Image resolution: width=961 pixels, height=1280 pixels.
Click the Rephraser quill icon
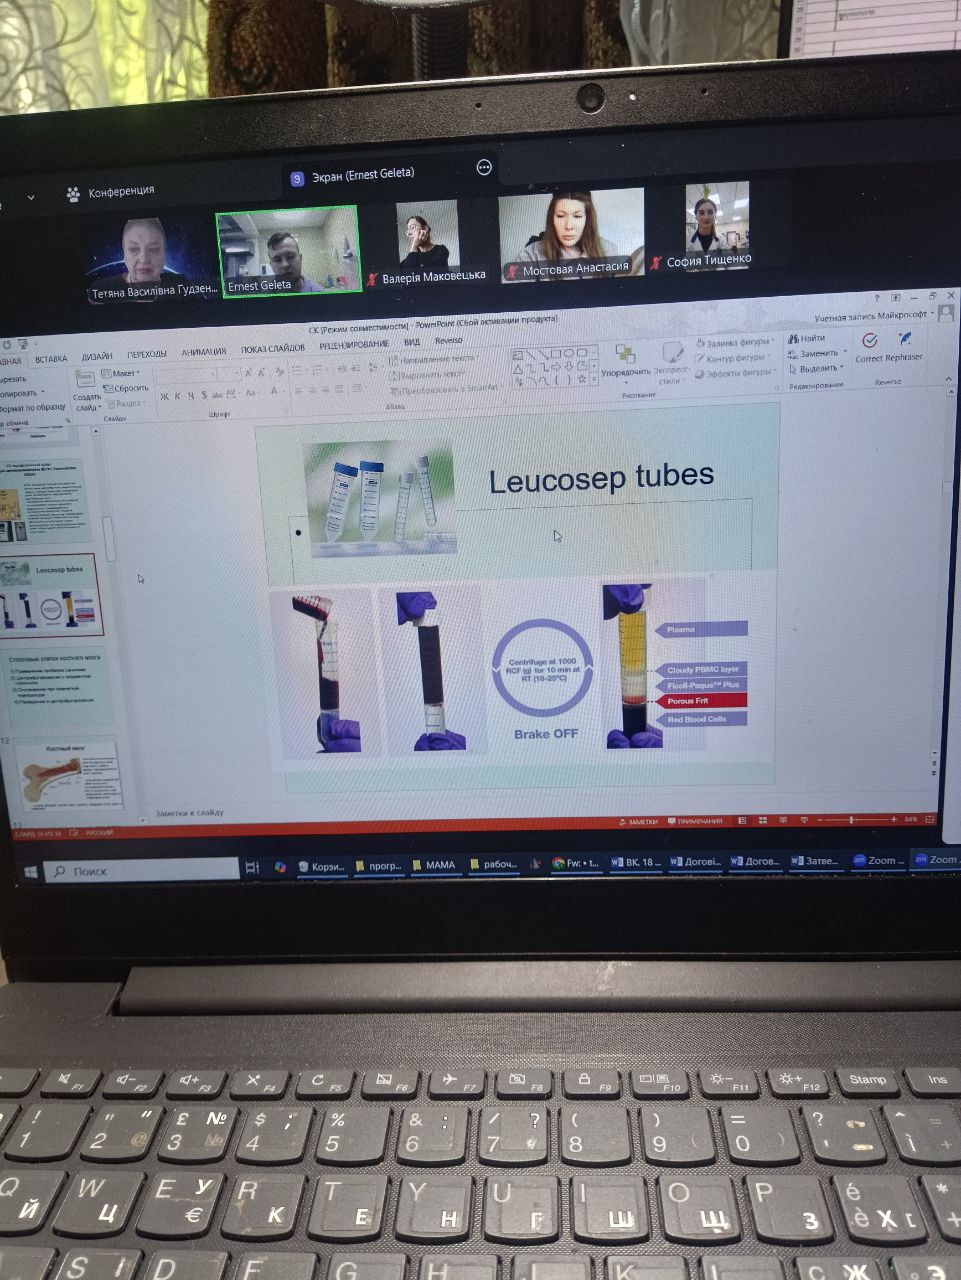[x=905, y=340]
